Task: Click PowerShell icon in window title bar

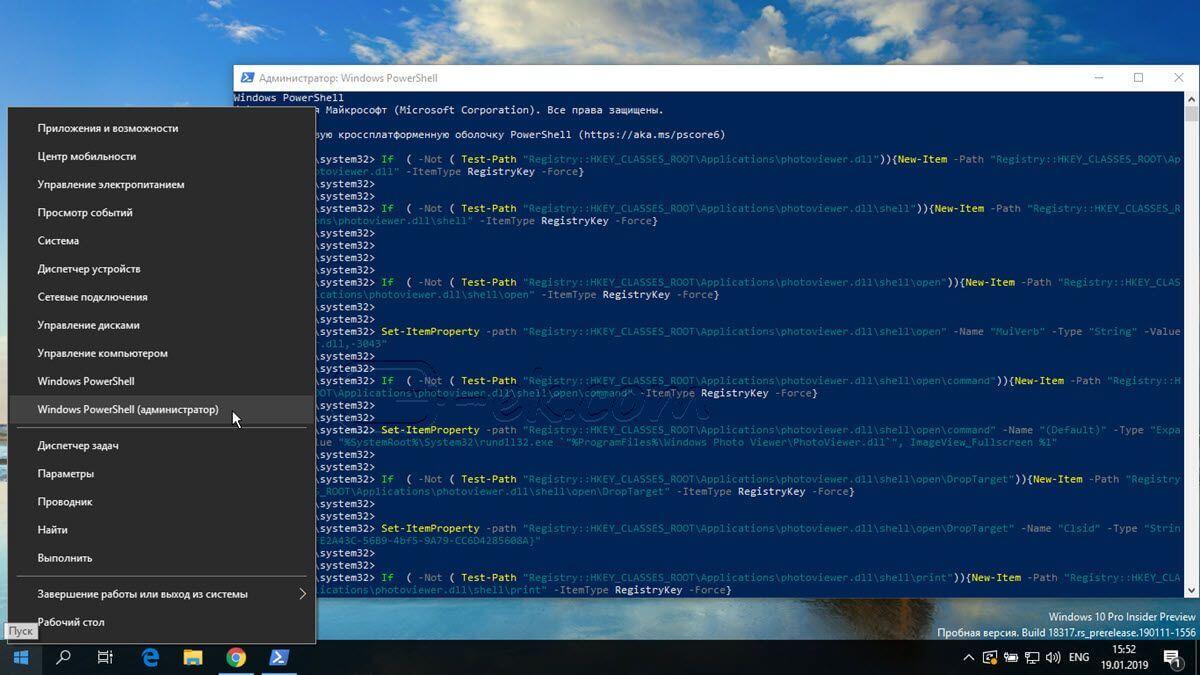Action: pos(246,78)
